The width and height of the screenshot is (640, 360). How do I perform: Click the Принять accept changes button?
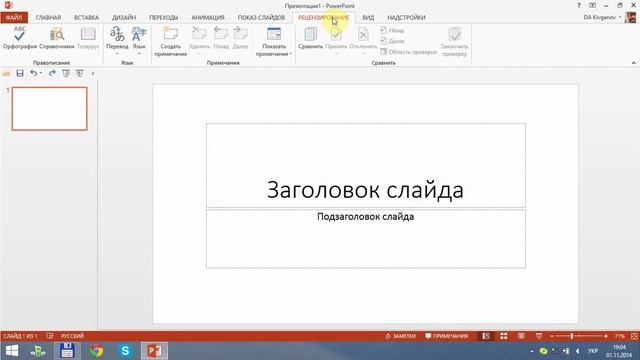click(x=336, y=40)
